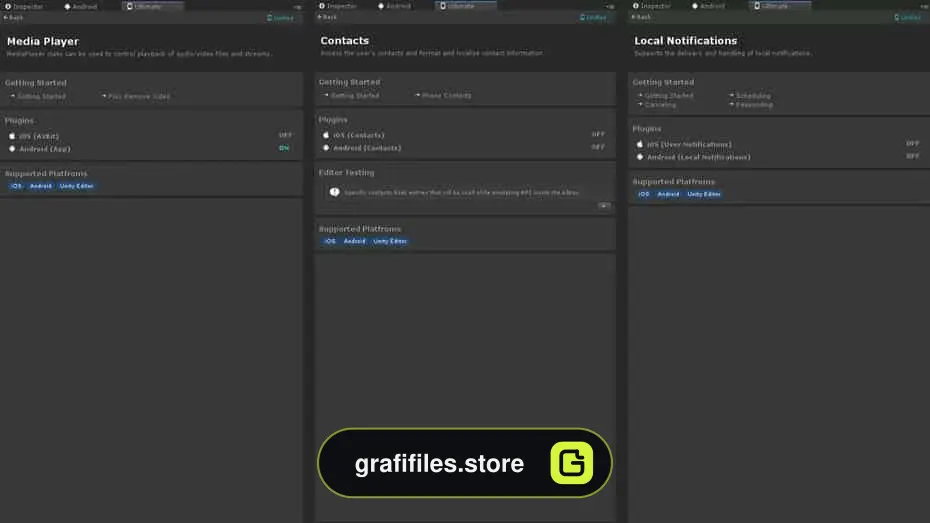Open the Inspector tab in Local Notifications panel
This screenshot has height=523, width=930.
click(x=652, y=6)
